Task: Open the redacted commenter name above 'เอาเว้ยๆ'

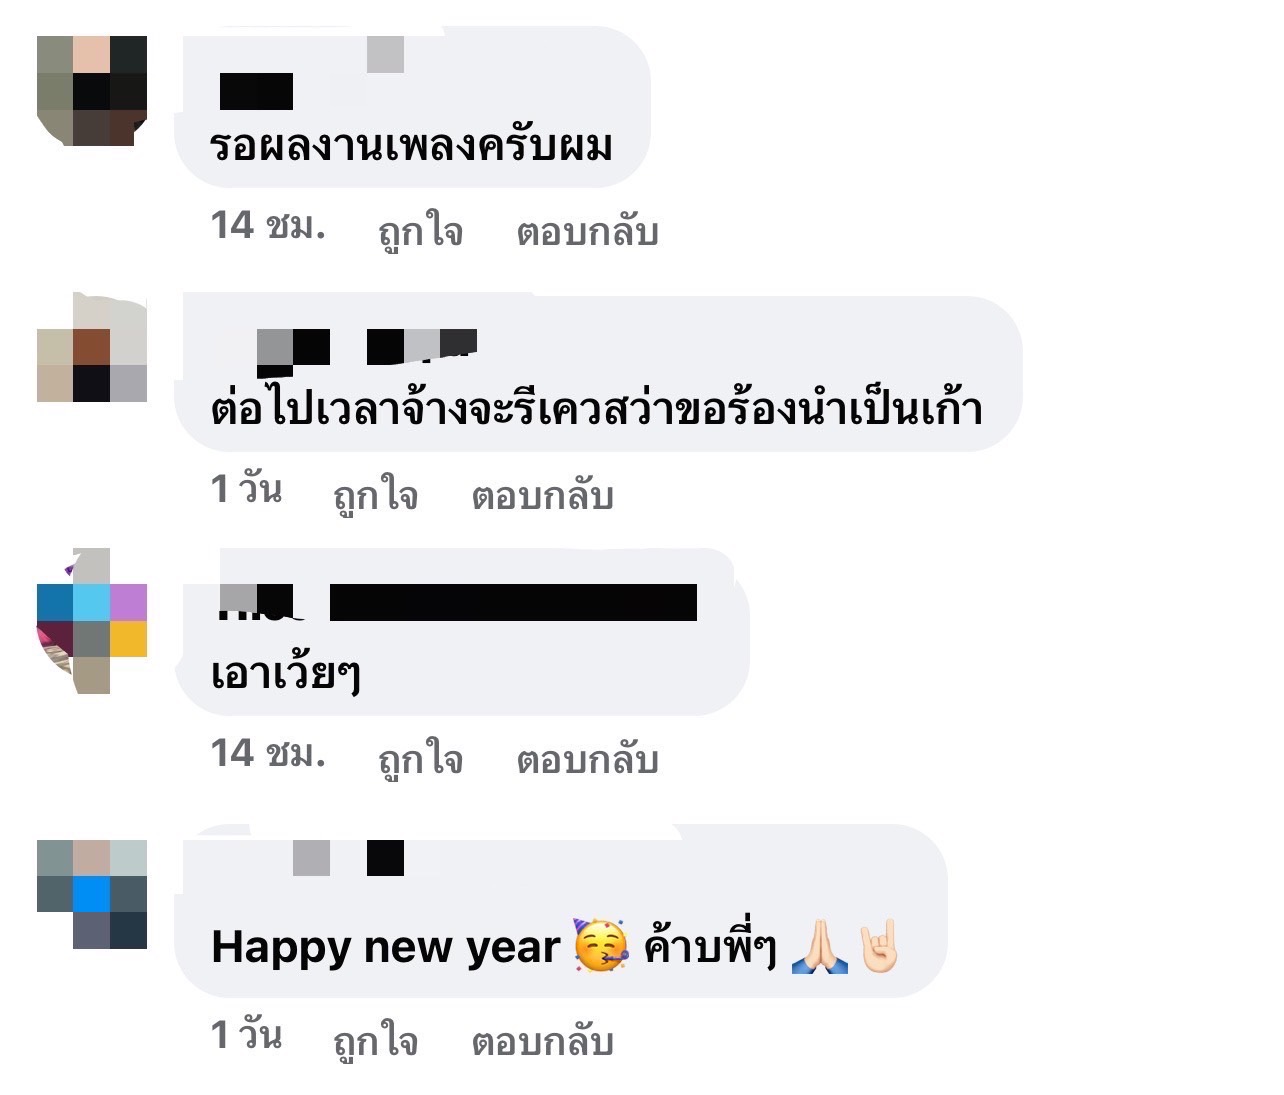Action: pos(457,602)
